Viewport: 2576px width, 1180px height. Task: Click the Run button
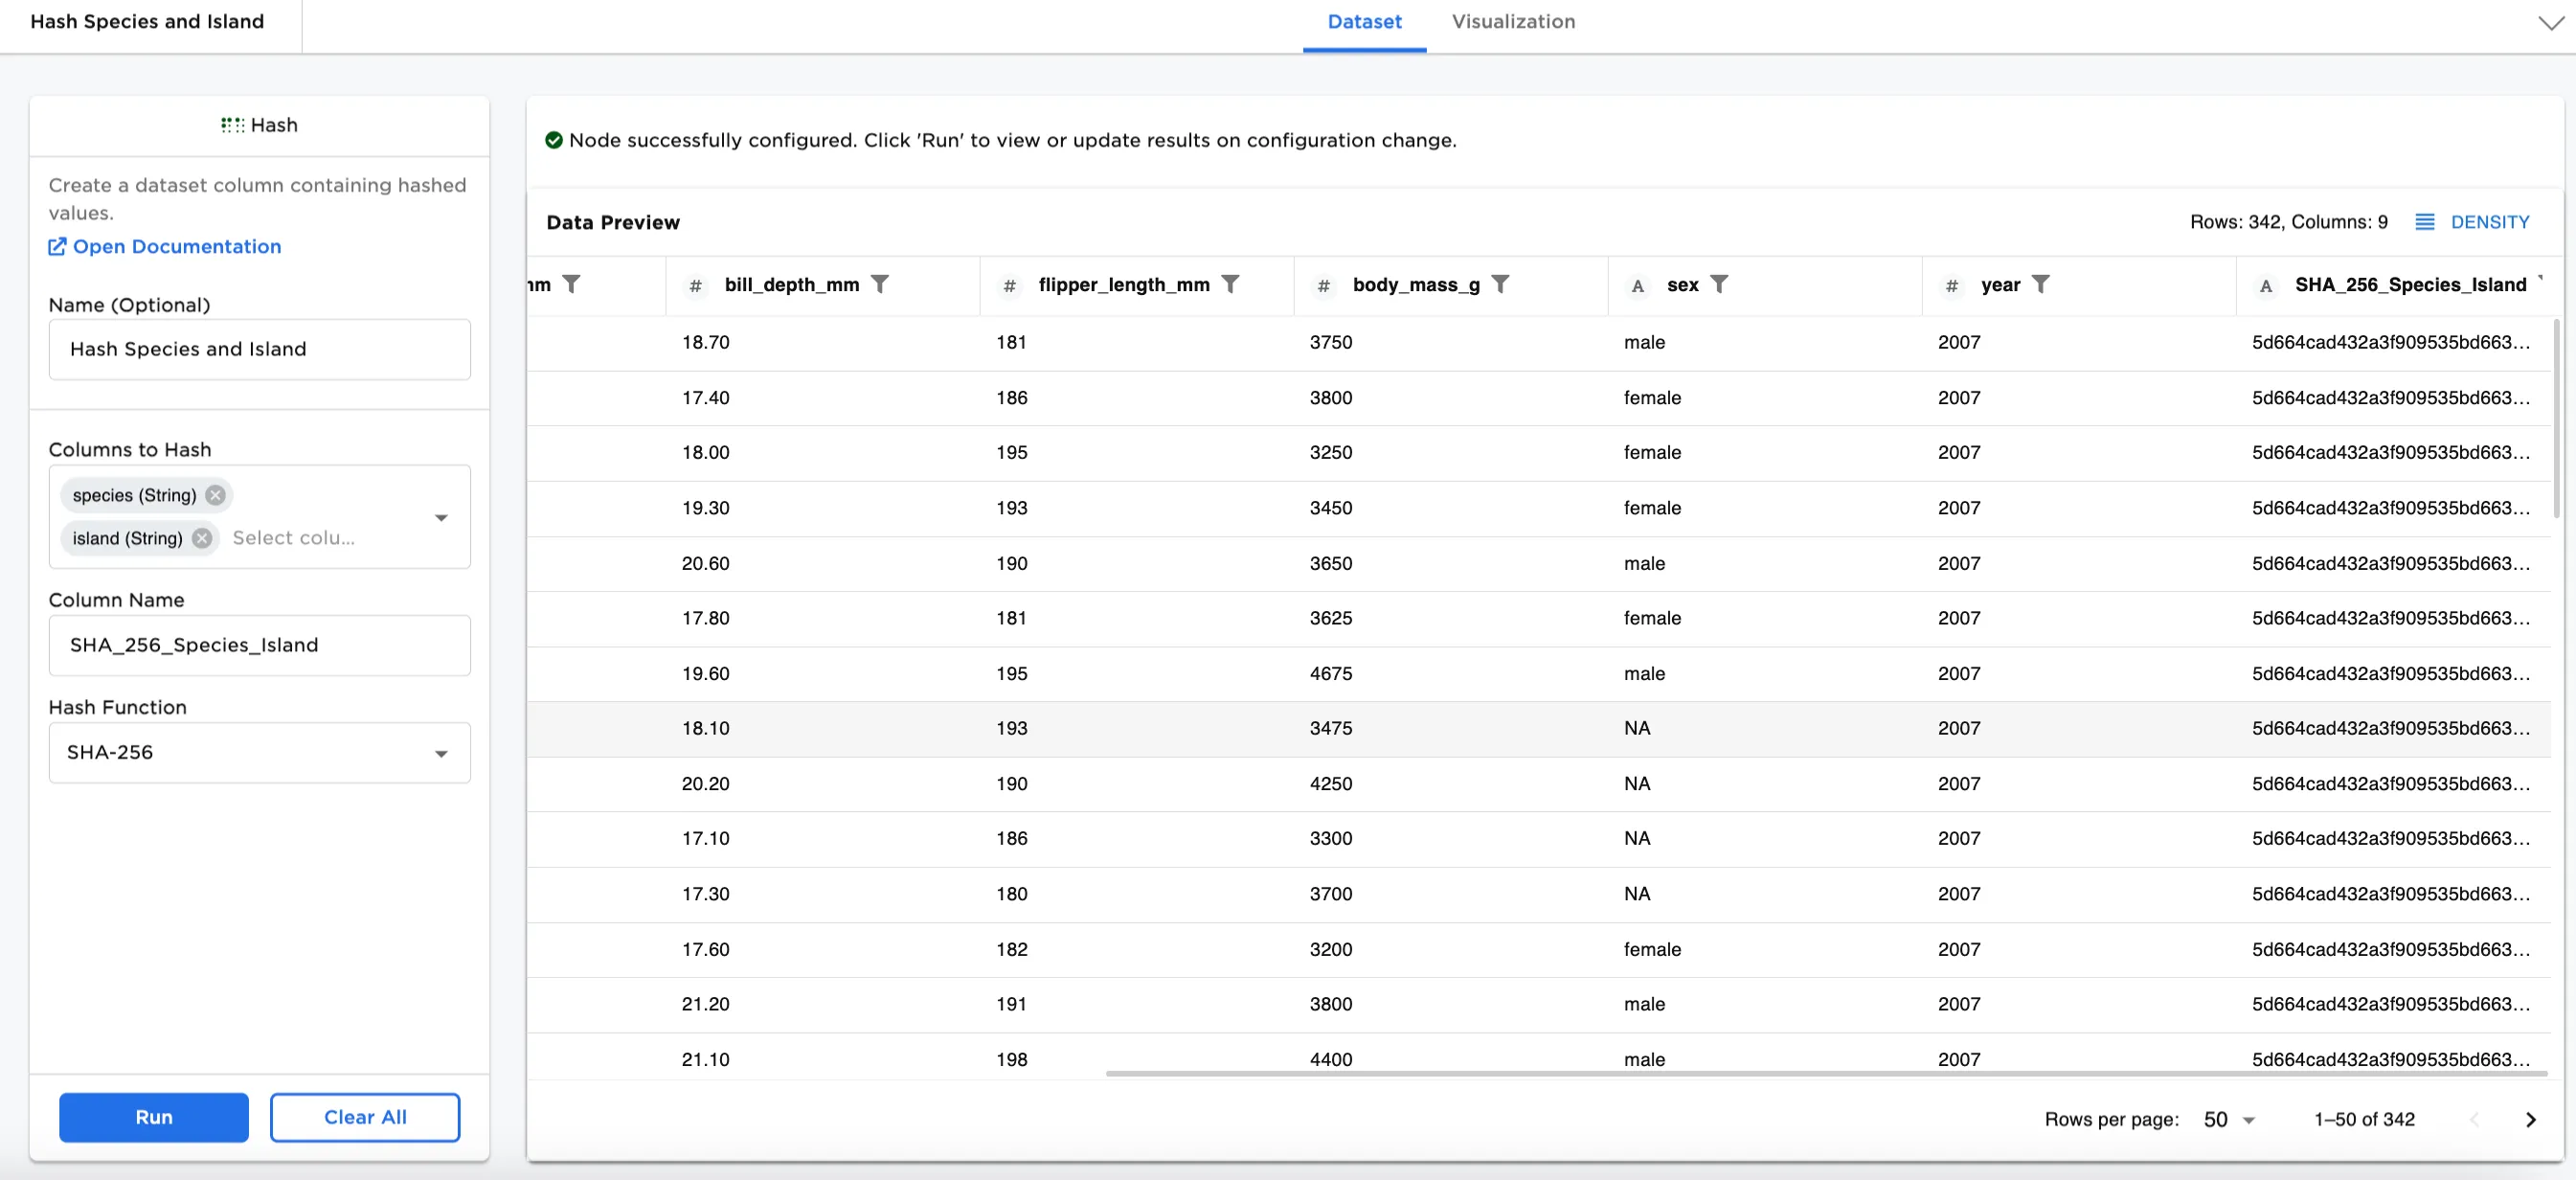point(153,1117)
